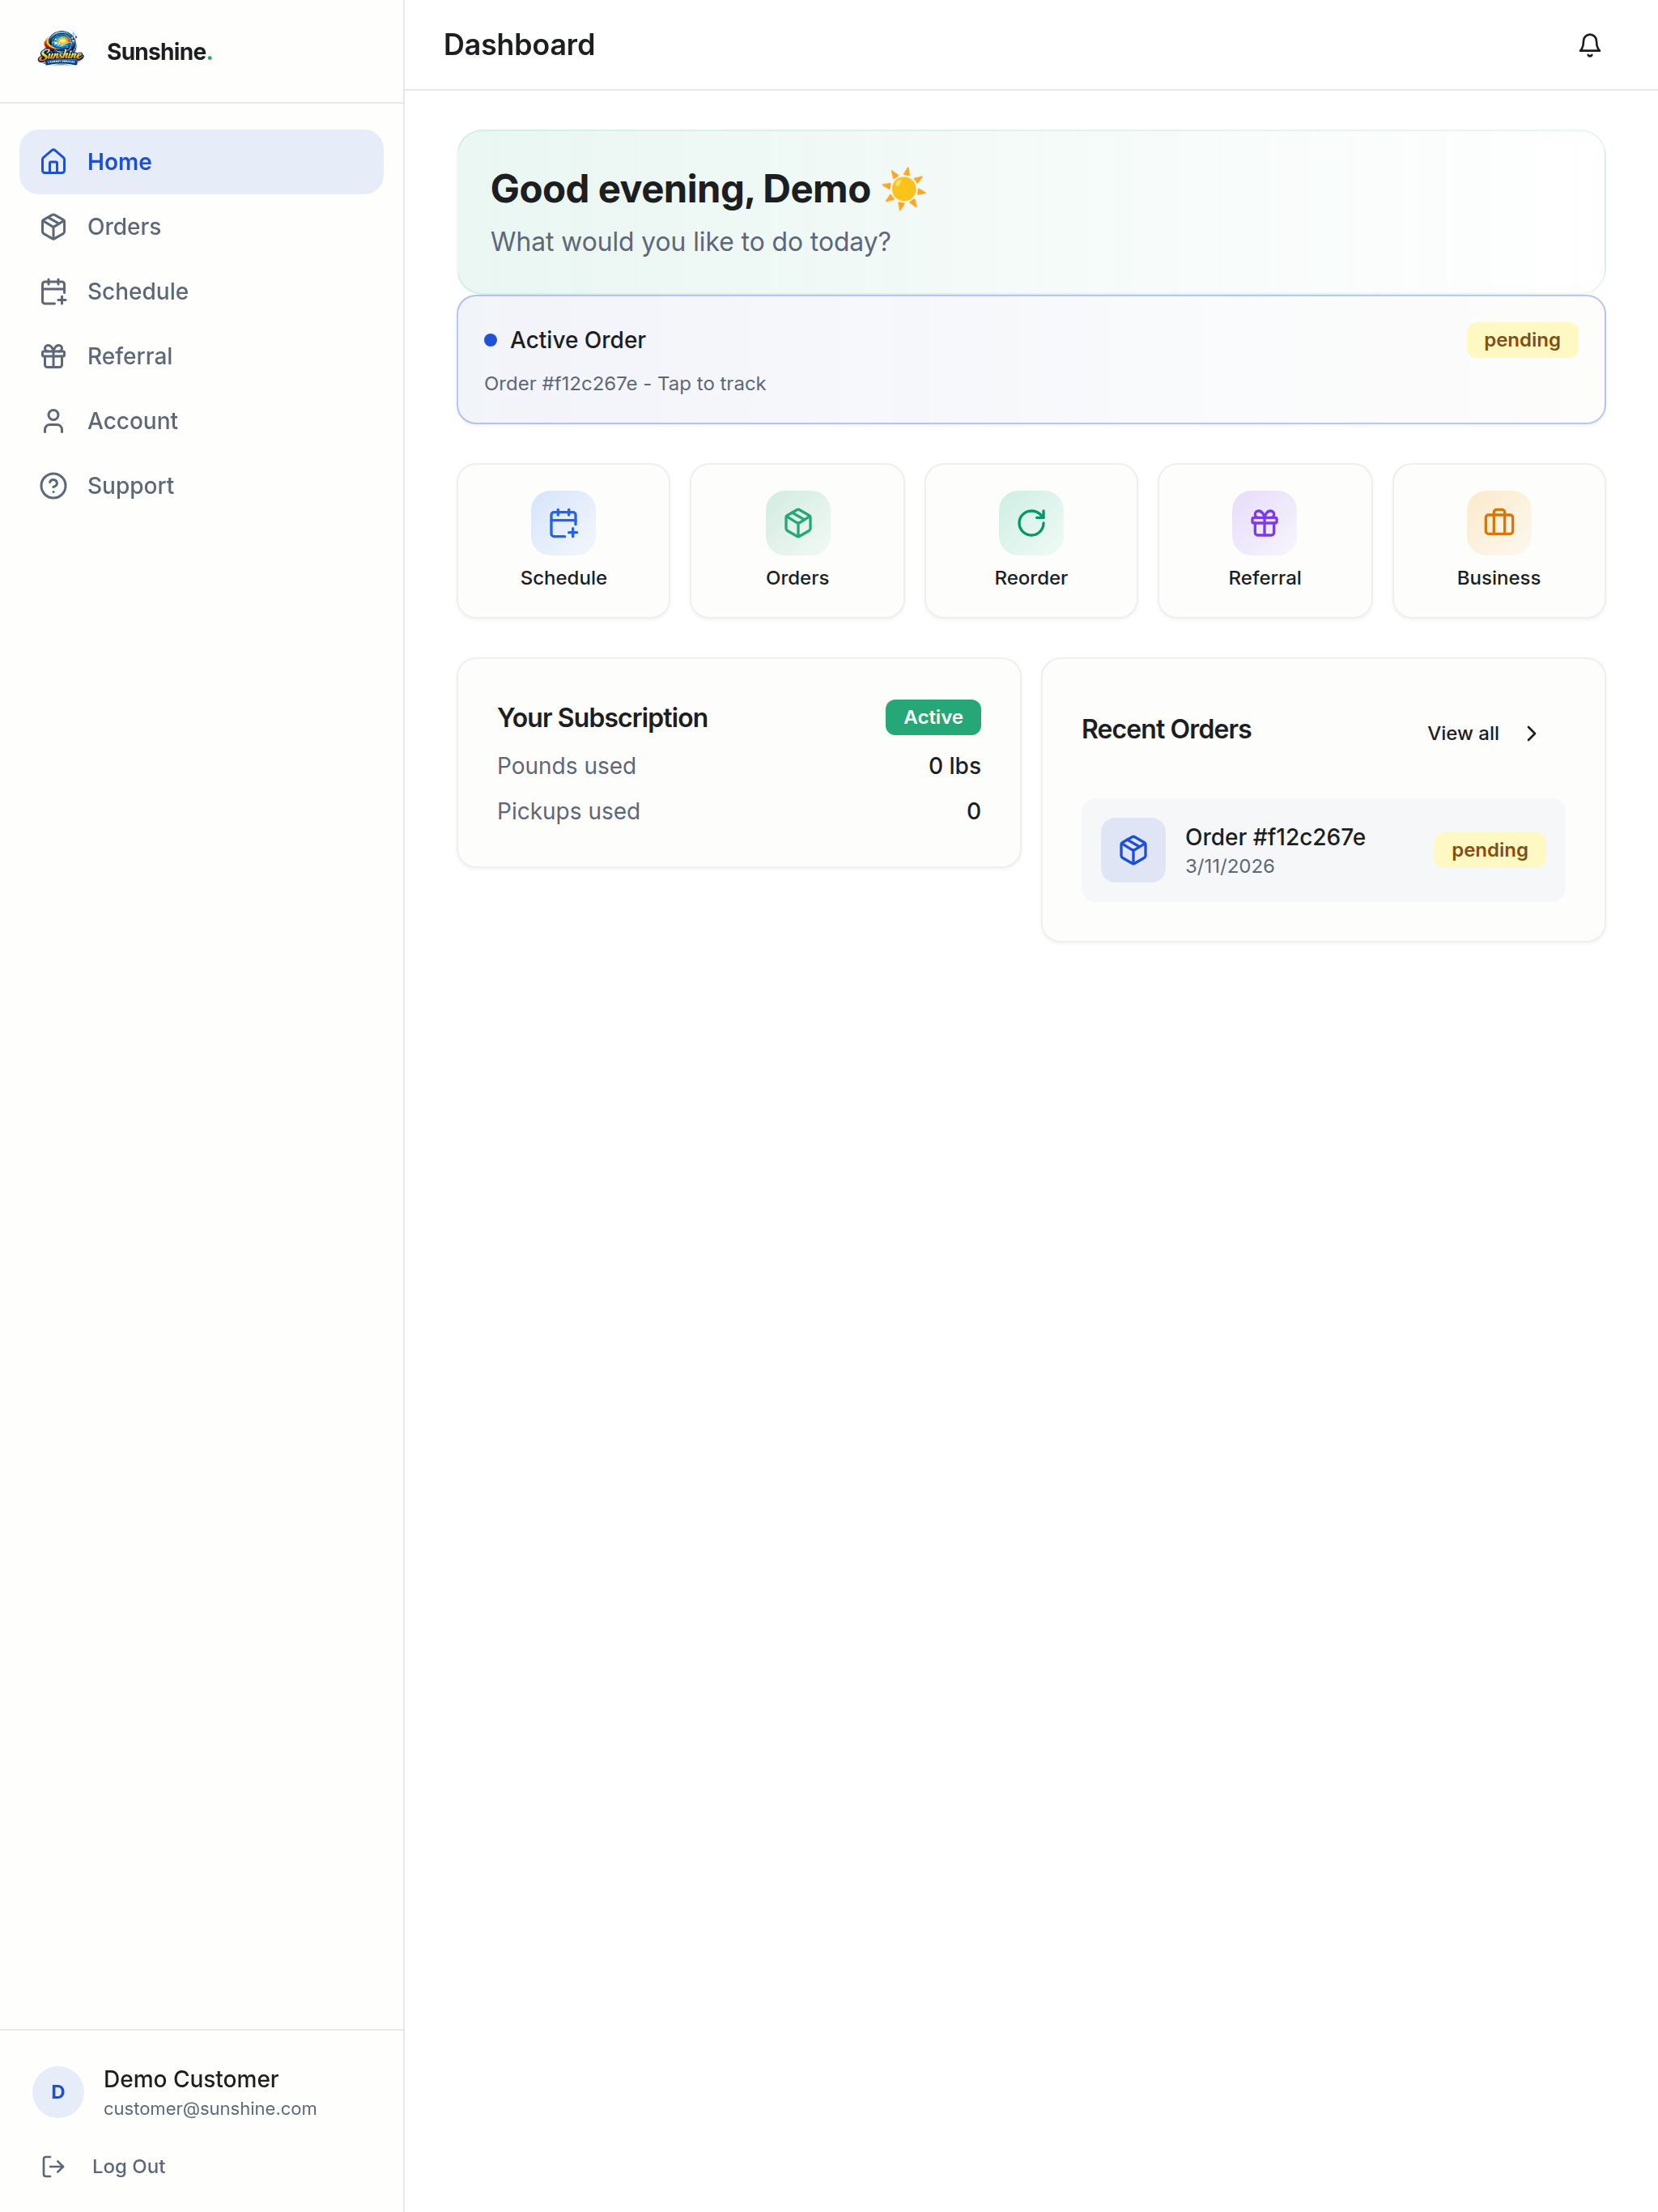Click the Account person icon in sidebar
This screenshot has height=2212, width=1658.
tap(53, 421)
